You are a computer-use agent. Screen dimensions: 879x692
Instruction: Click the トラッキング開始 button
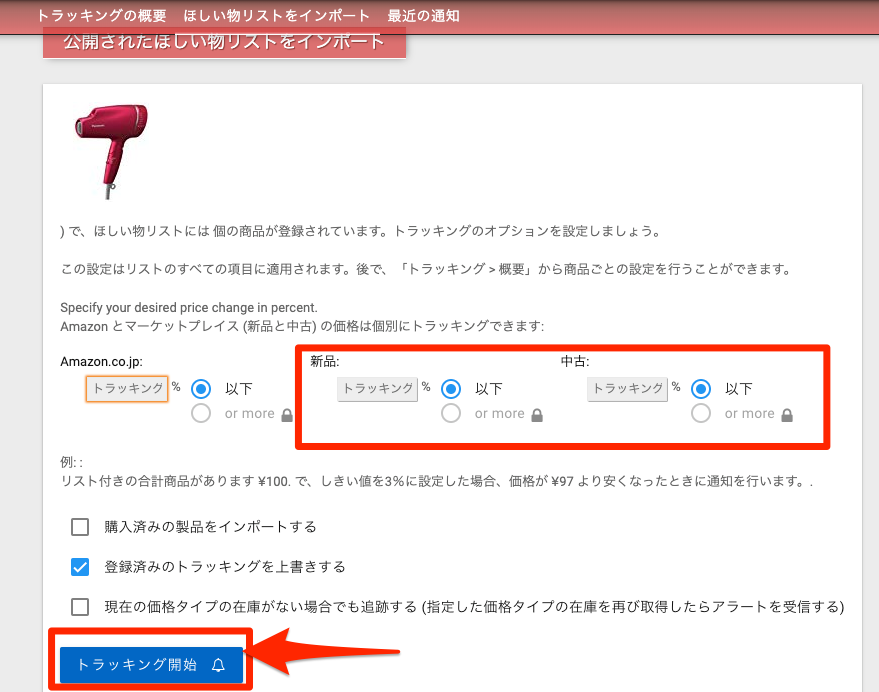click(x=151, y=665)
